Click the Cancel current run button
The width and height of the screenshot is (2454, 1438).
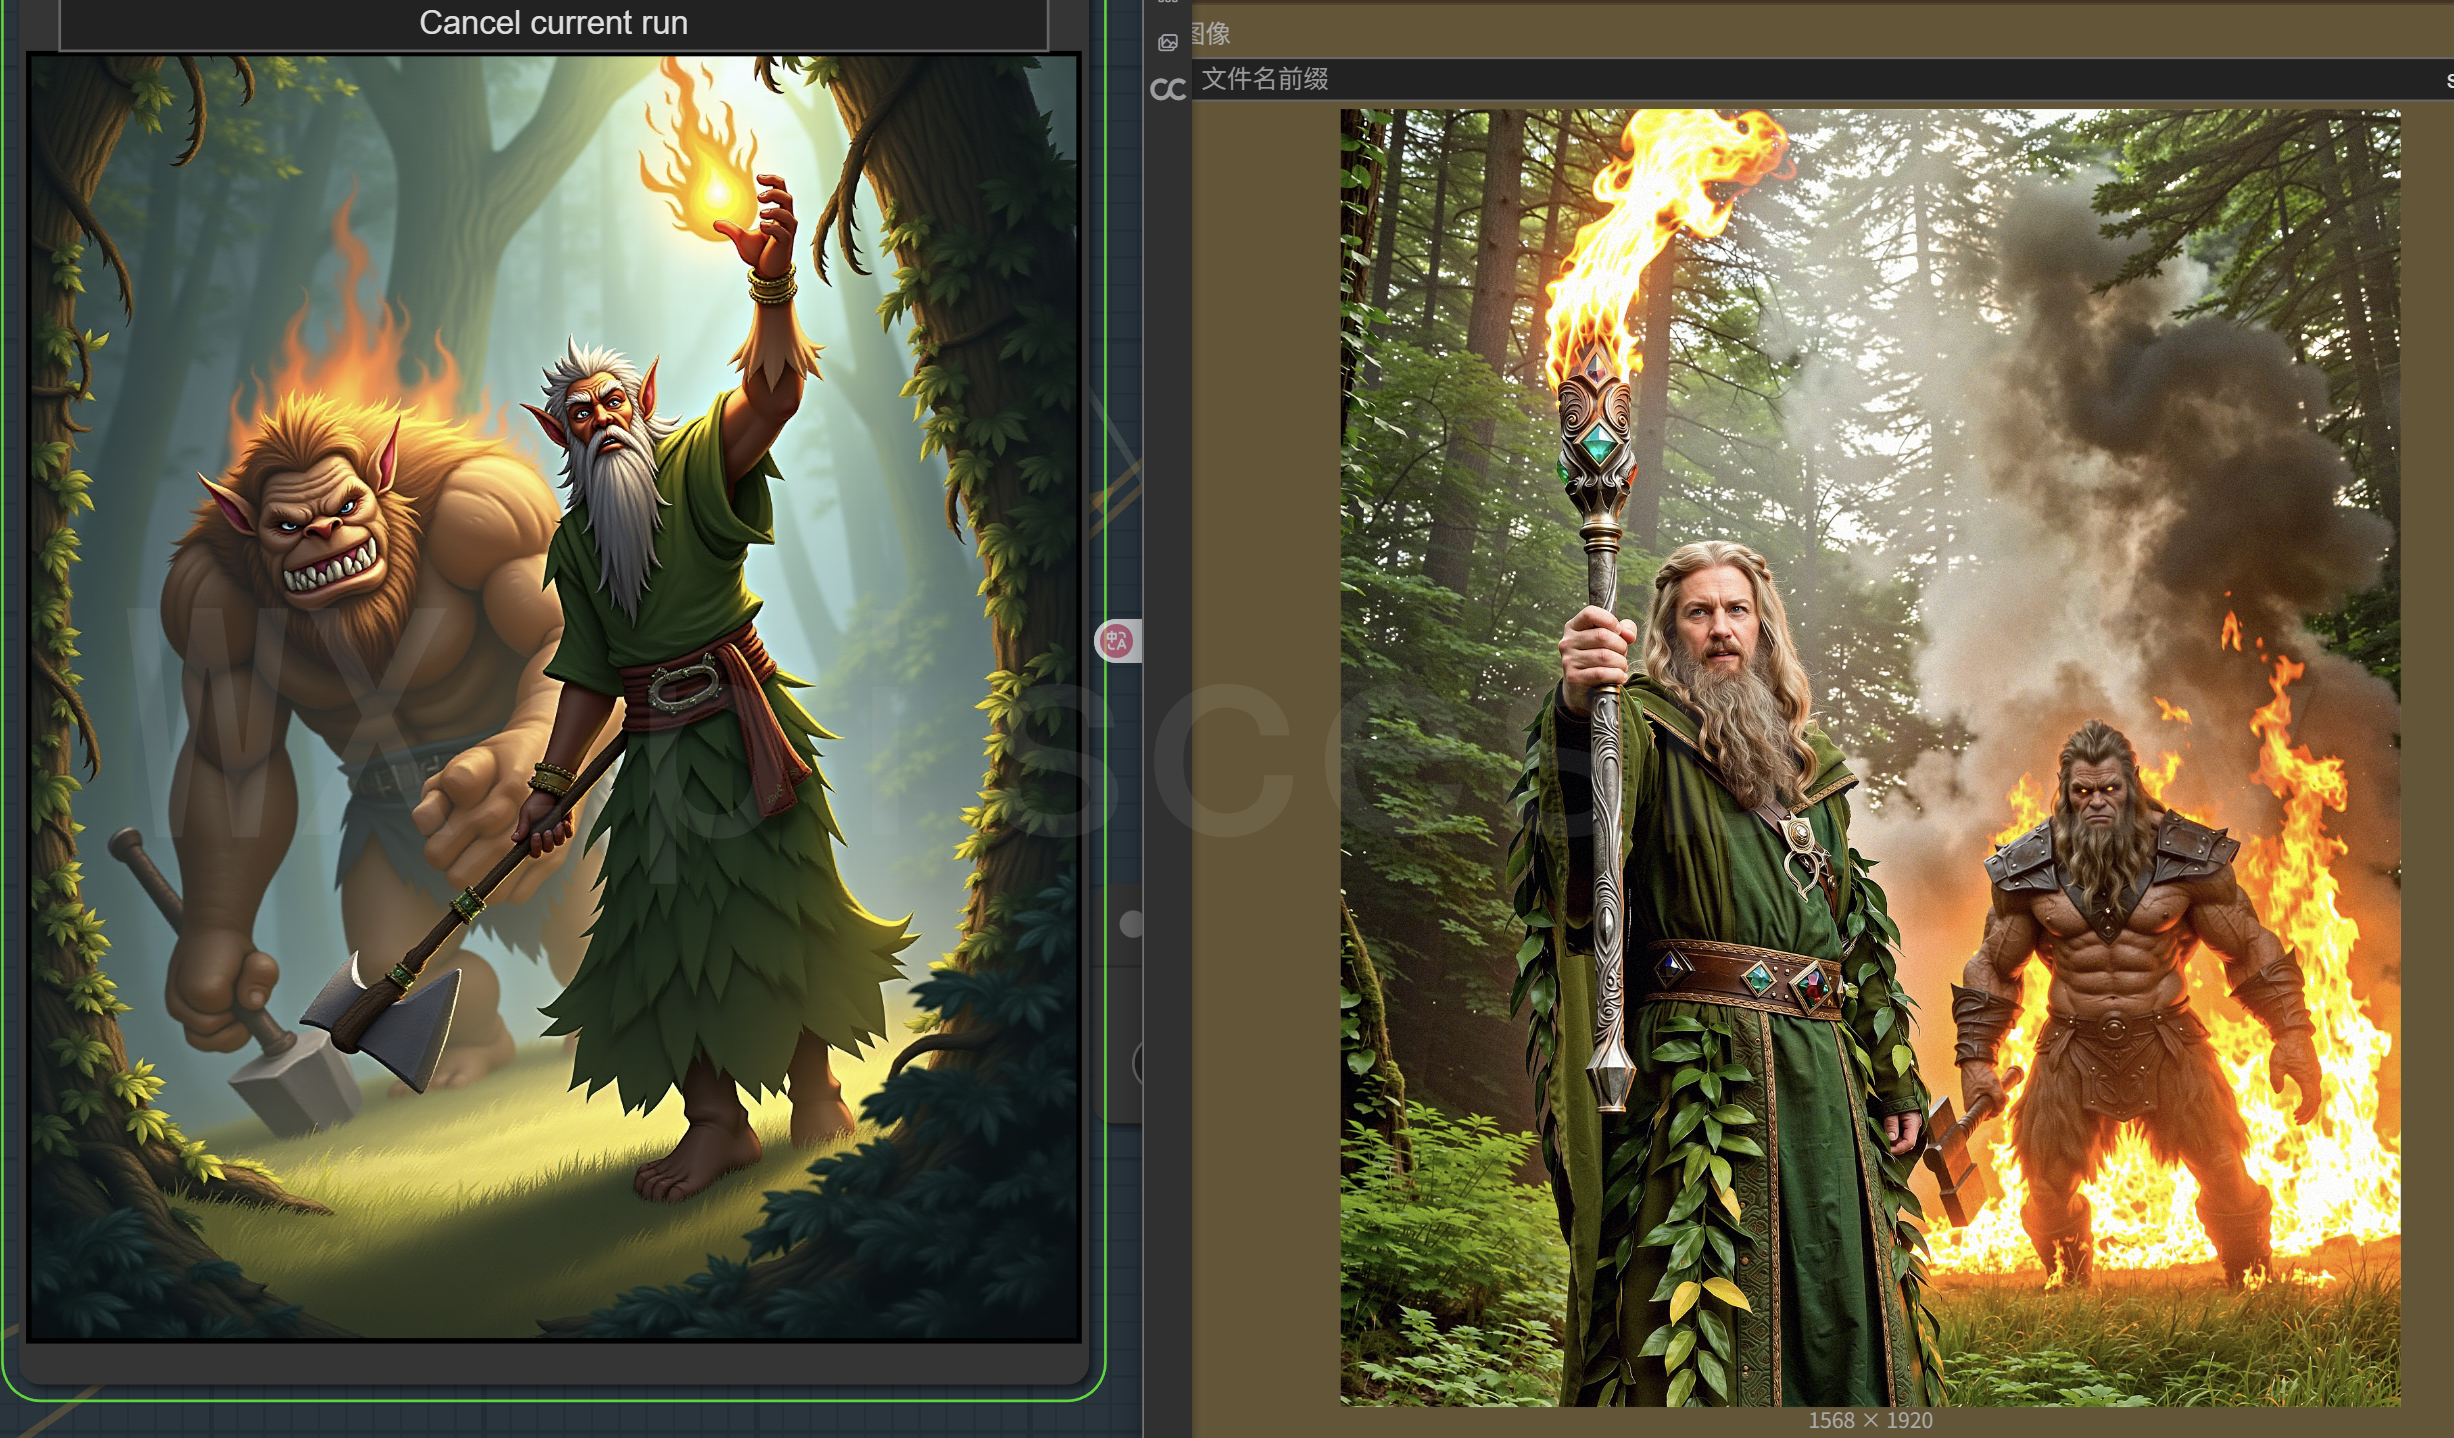(x=553, y=23)
